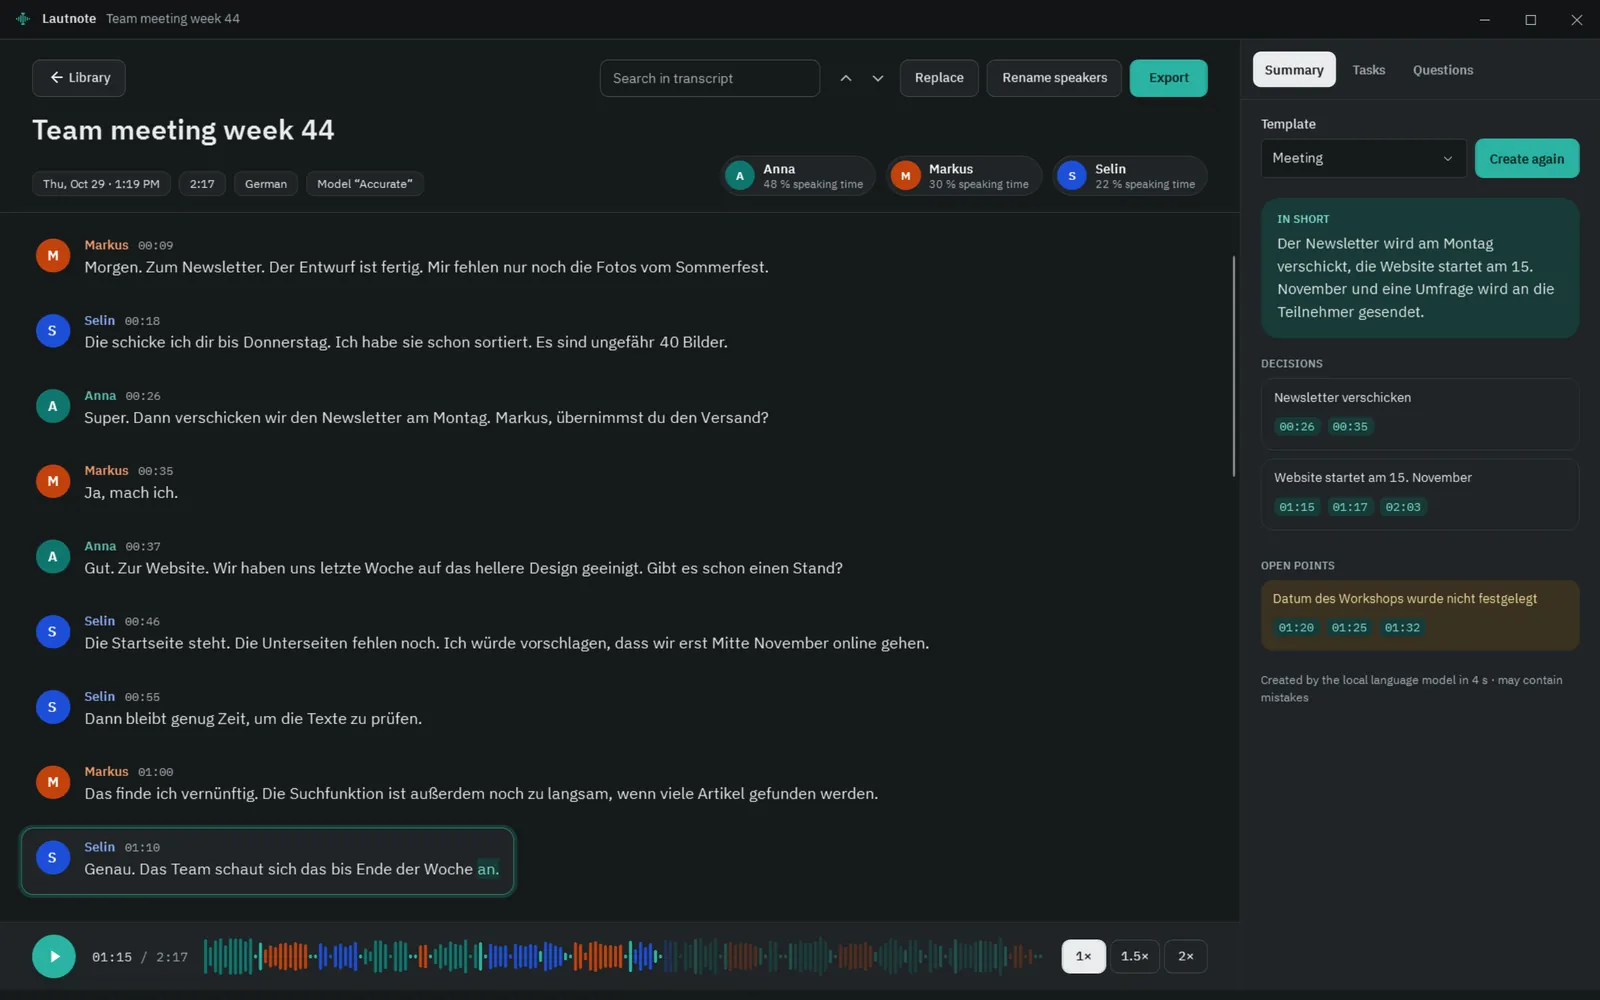Go to previous search match arrow
Viewport: 1600px width, 1000px height.
(846, 78)
